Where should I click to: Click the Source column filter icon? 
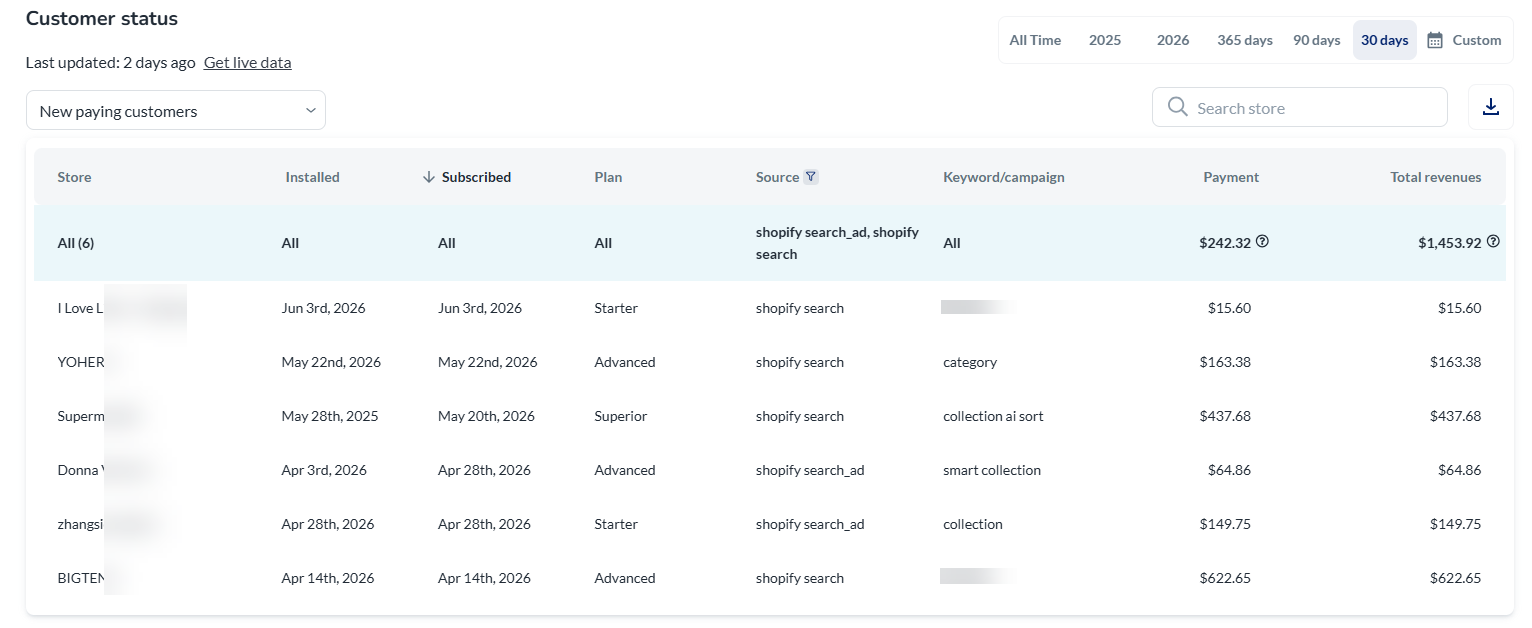coord(811,177)
